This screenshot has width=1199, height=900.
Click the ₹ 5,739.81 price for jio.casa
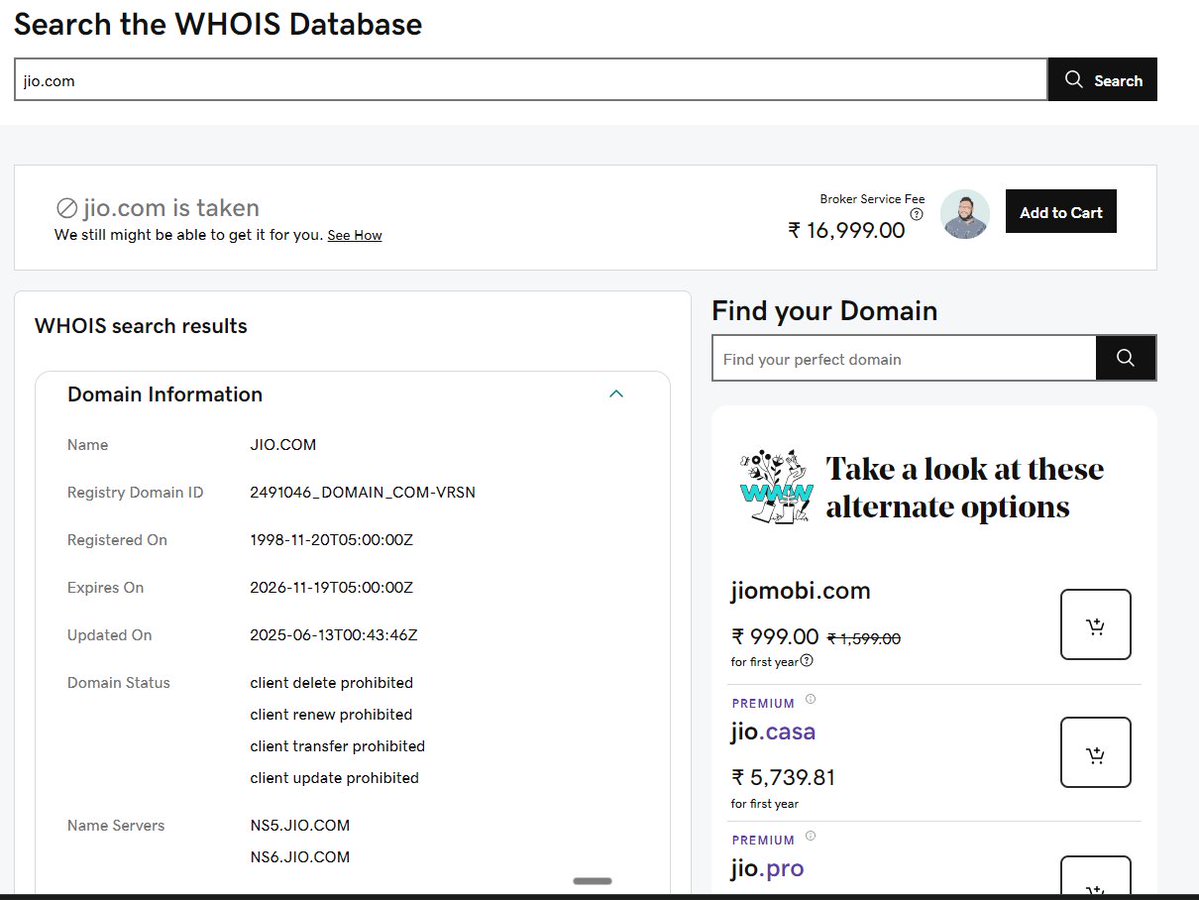click(x=783, y=778)
